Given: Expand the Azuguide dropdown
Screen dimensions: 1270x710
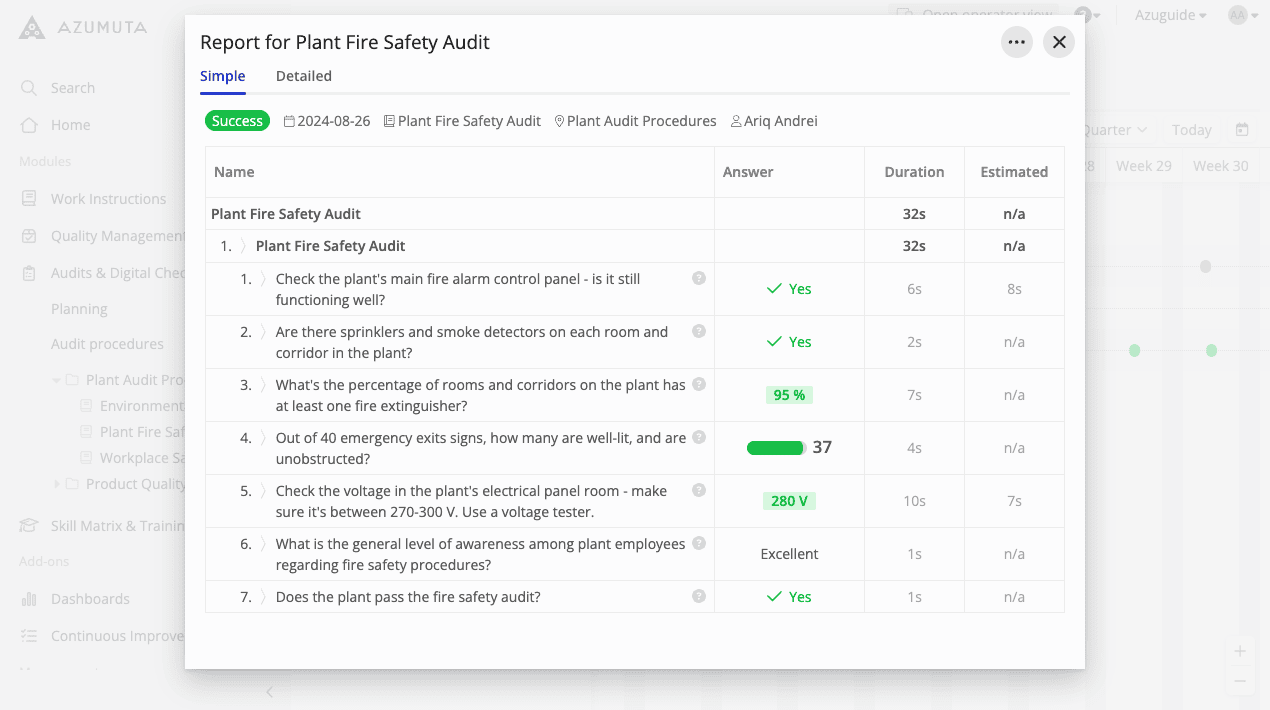Looking at the screenshot, I should click(x=1170, y=15).
